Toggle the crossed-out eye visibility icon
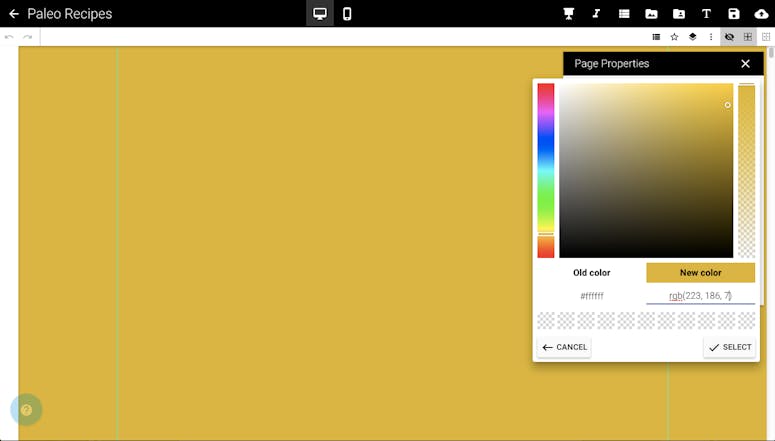The image size is (775, 441). 729,37
